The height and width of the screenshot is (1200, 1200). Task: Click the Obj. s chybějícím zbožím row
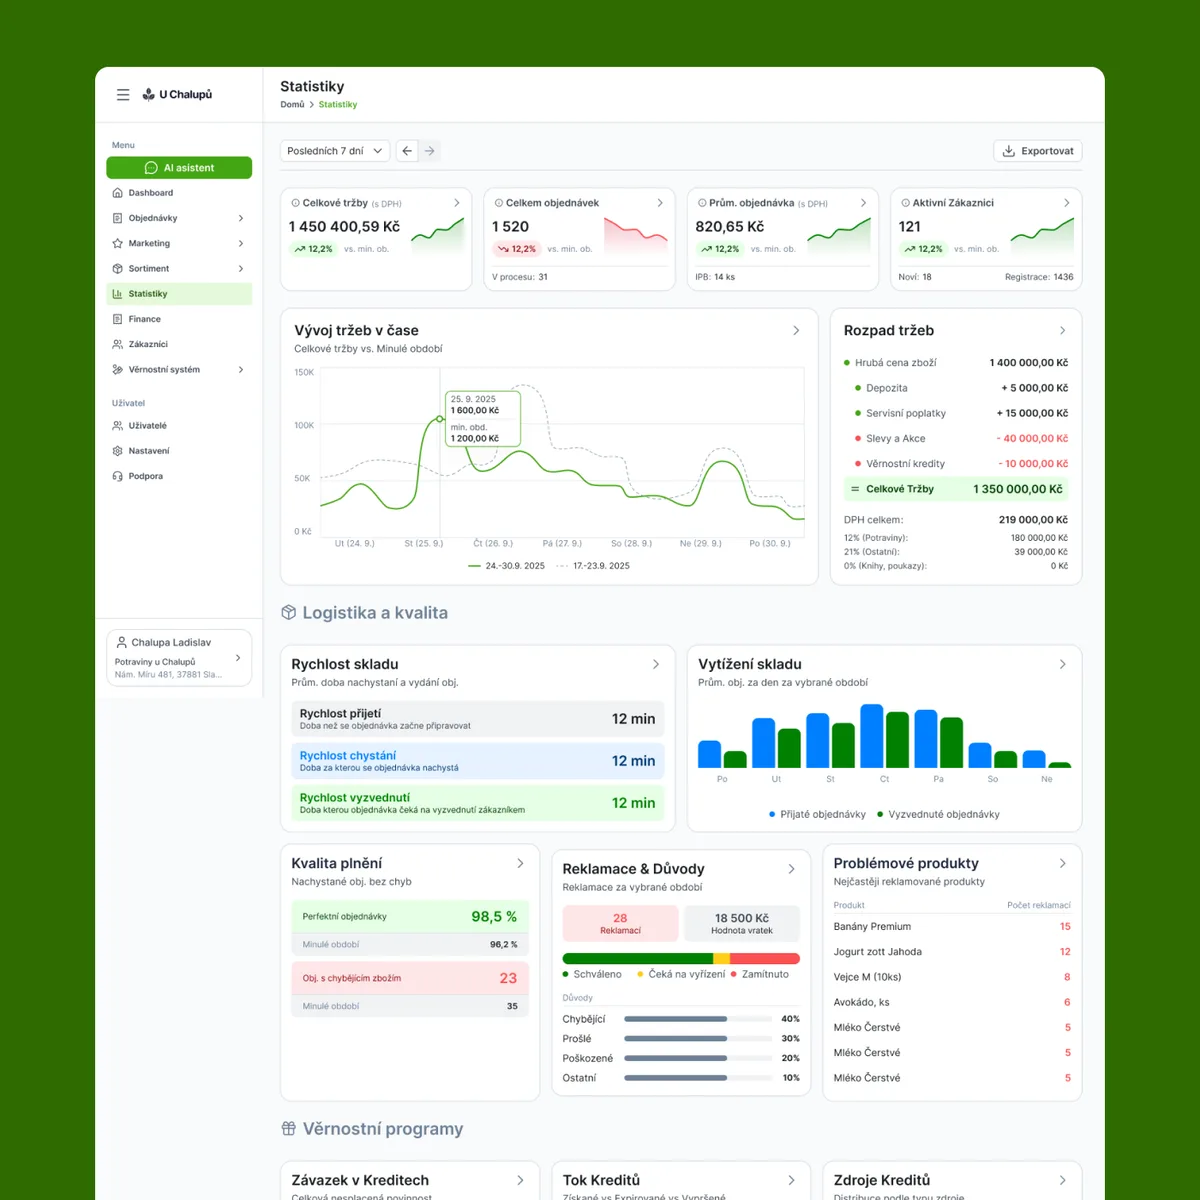tap(410, 978)
